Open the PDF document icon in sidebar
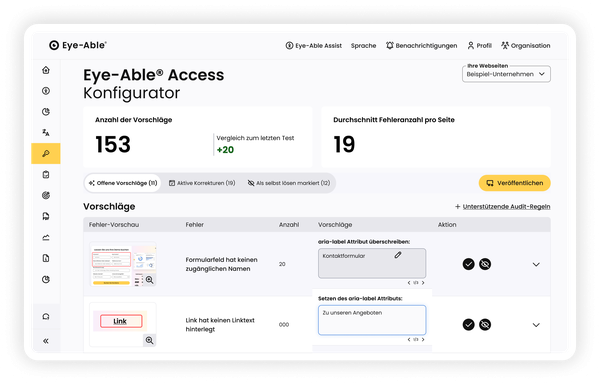This screenshot has height=383, width=600. [x=46, y=217]
